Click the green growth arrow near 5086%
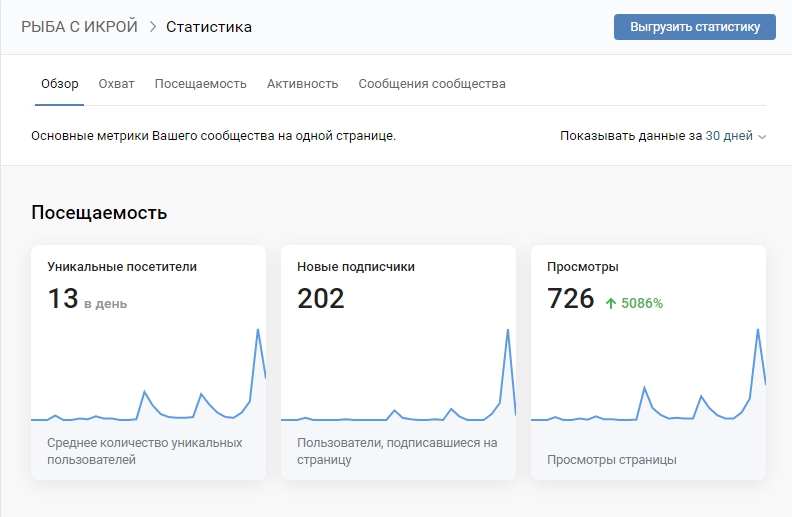792x517 pixels. (611, 303)
